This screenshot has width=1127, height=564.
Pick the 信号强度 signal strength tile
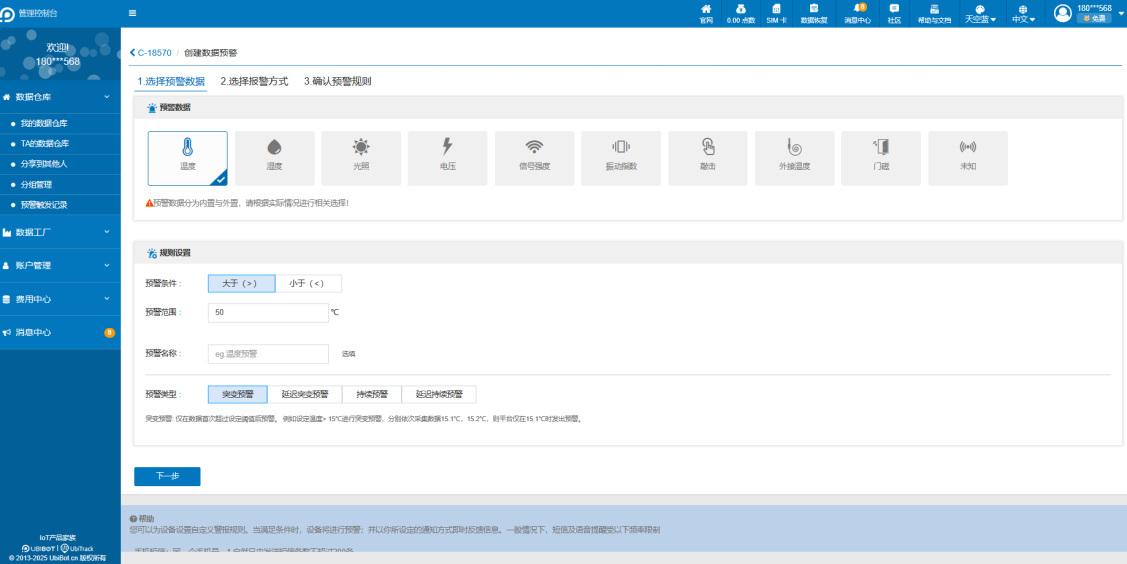[534, 158]
